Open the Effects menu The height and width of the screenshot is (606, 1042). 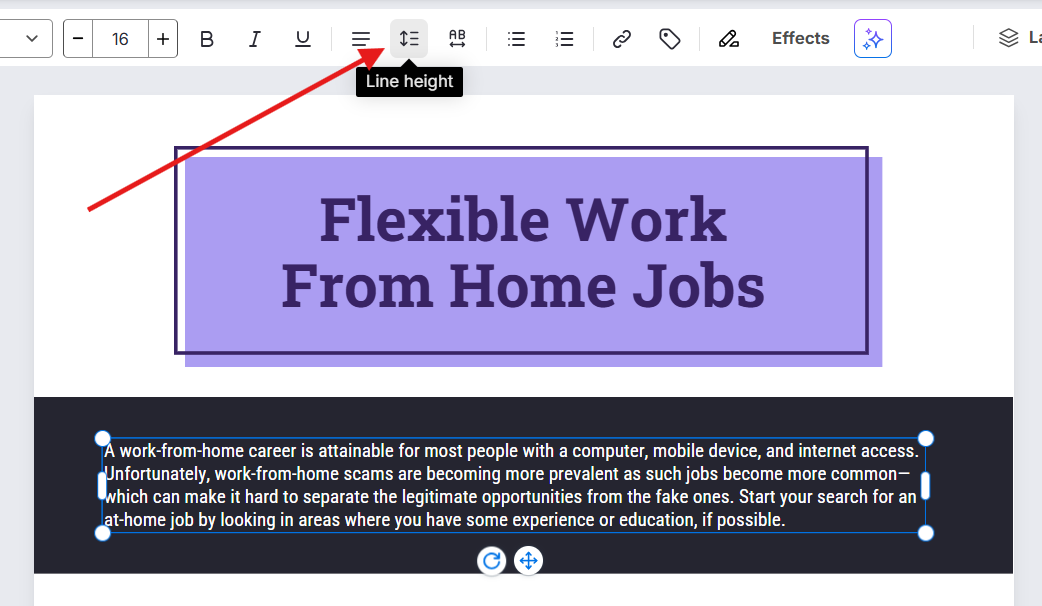(x=800, y=39)
